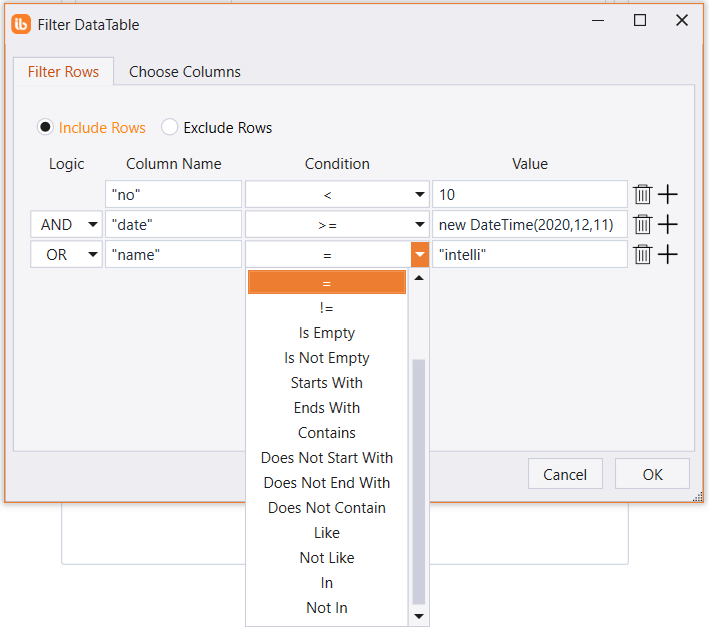Select the Include Rows radio button
The height and width of the screenshot is (631, 709).
click(45, 127)
